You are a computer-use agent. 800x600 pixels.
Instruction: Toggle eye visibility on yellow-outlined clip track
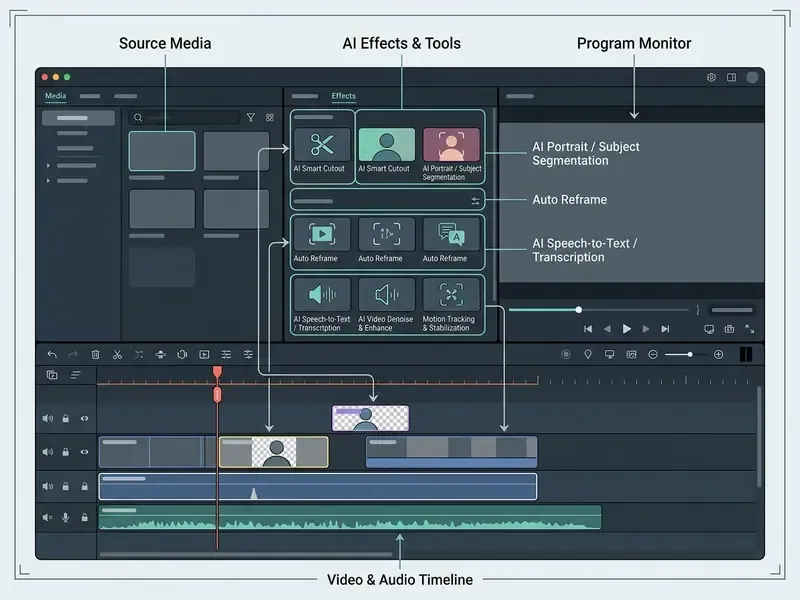point(84,452)
